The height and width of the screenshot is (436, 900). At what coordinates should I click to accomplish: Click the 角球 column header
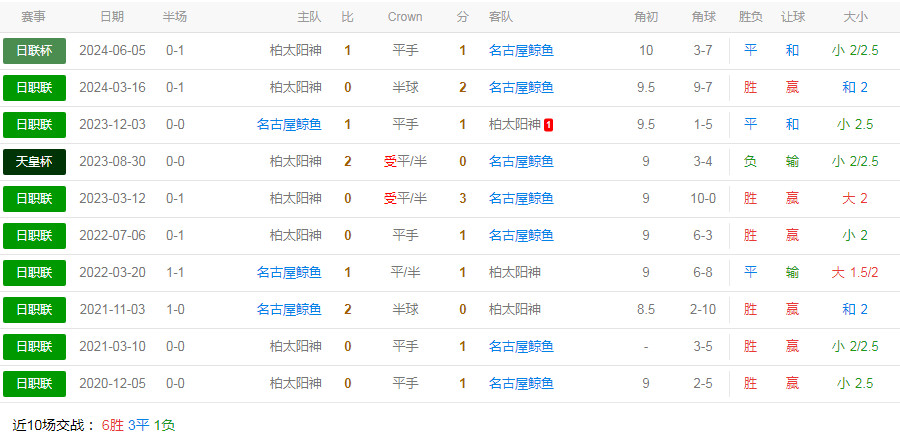[x=703, y=17]
